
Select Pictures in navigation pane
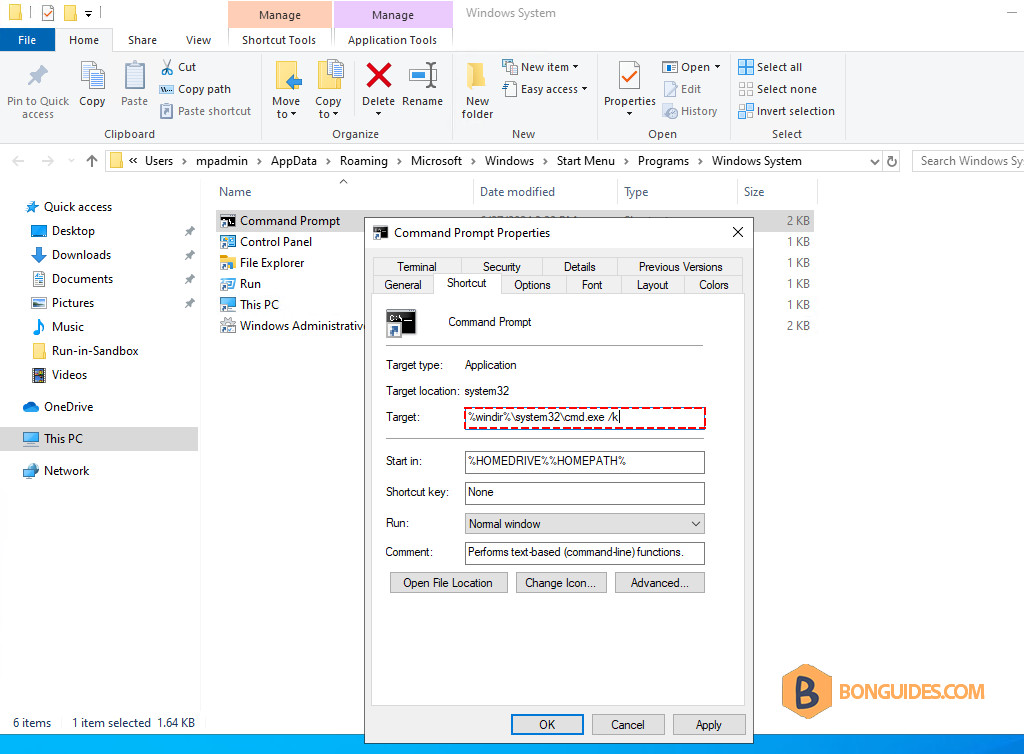72,303
